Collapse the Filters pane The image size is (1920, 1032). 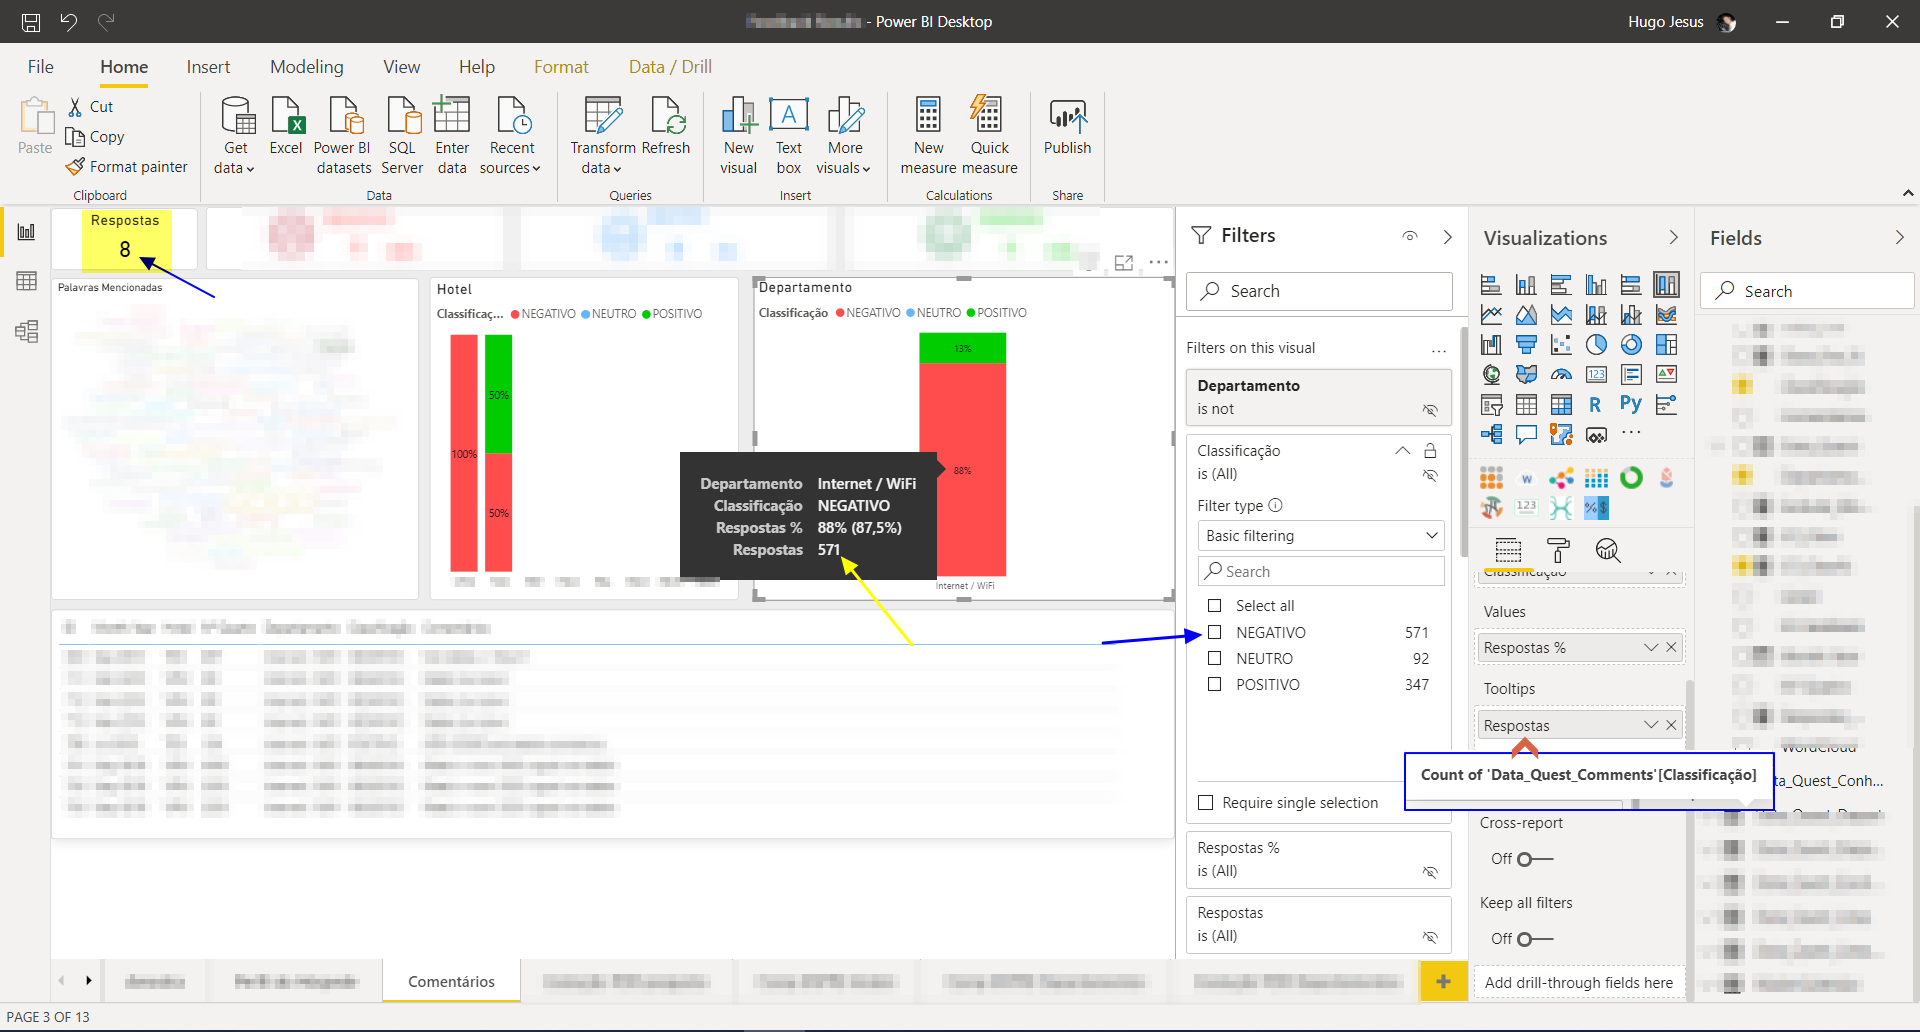coord(1447,237)
